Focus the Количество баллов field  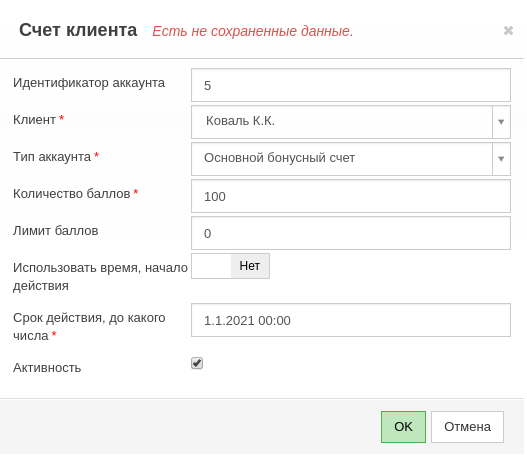351,196
